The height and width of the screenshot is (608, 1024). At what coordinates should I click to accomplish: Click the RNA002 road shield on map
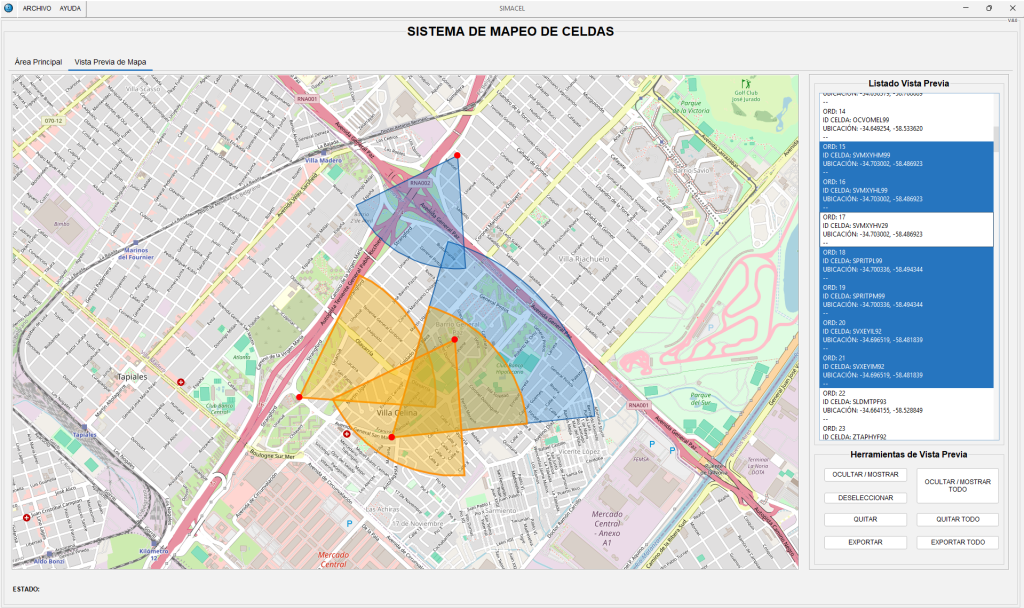point(421,183)
